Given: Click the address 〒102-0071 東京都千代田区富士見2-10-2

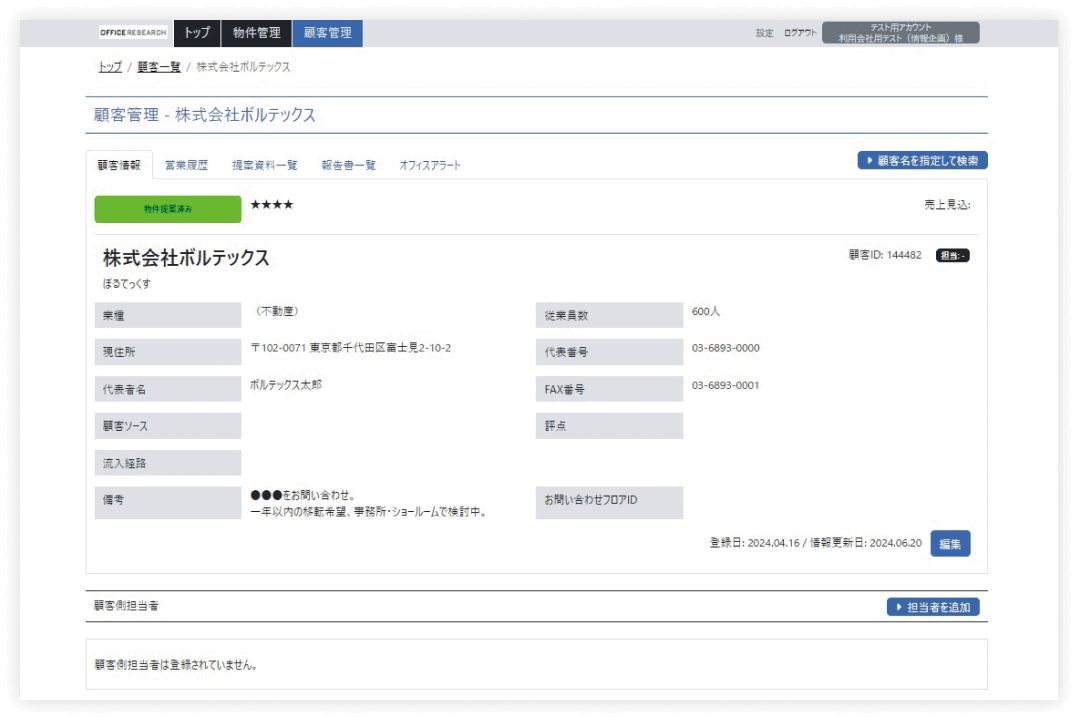Looking at the screenshot, I should [x=351, y=348].
